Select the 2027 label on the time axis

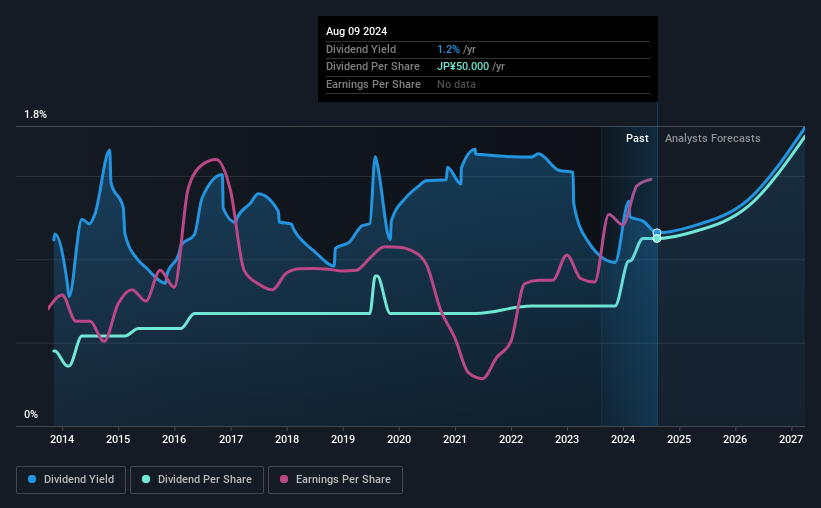coord(791,439)
